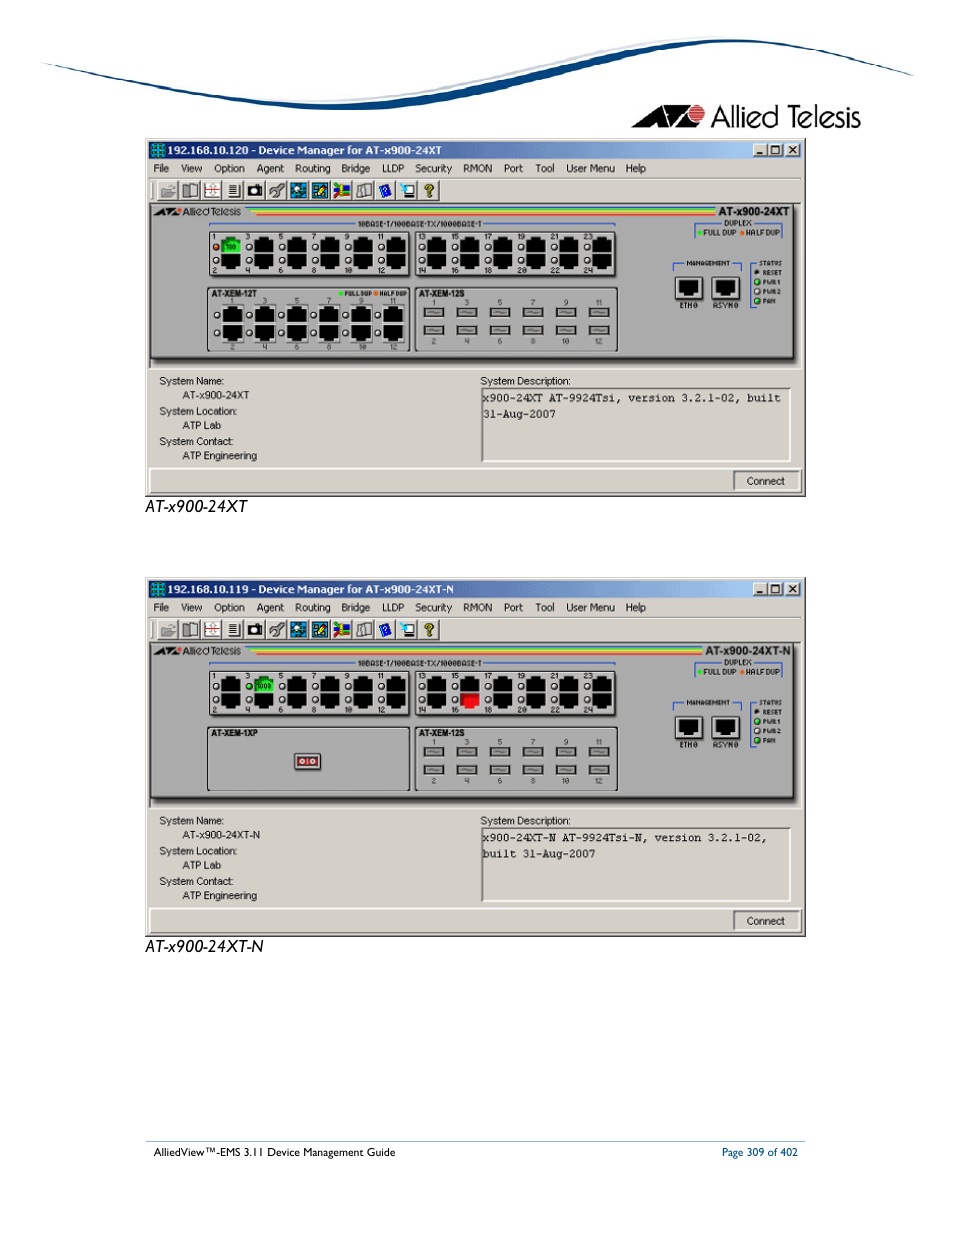Click the question mark help icon in 192.168.10.119 toolbar
954x1235 pixels.
pos(429,629)
